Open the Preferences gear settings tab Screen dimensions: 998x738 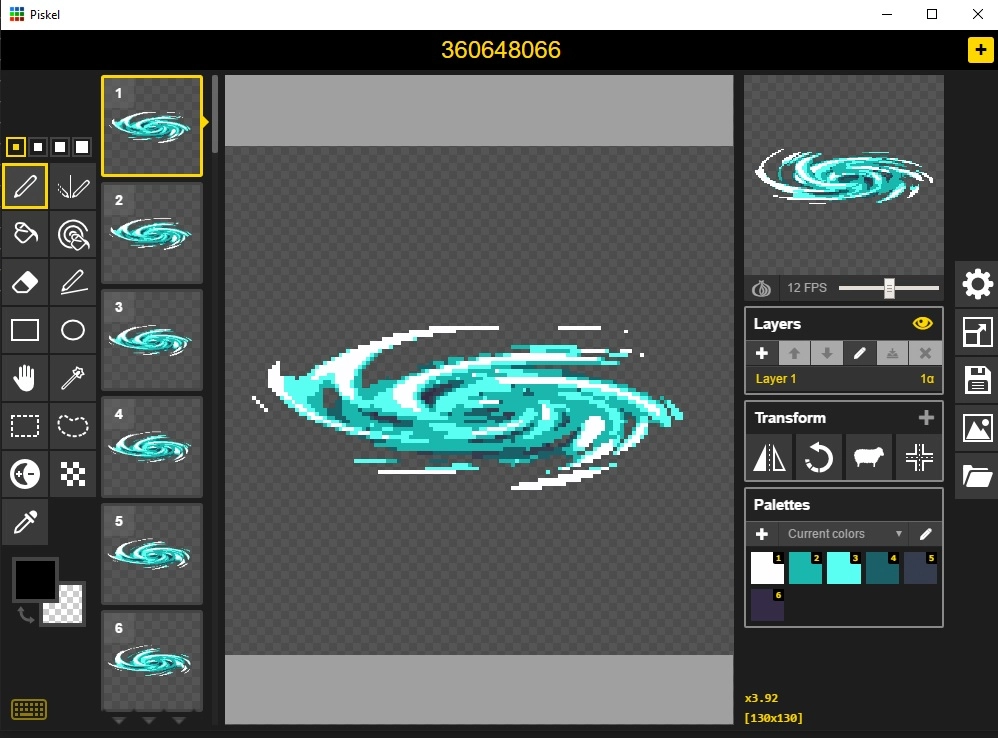[976, 284]
